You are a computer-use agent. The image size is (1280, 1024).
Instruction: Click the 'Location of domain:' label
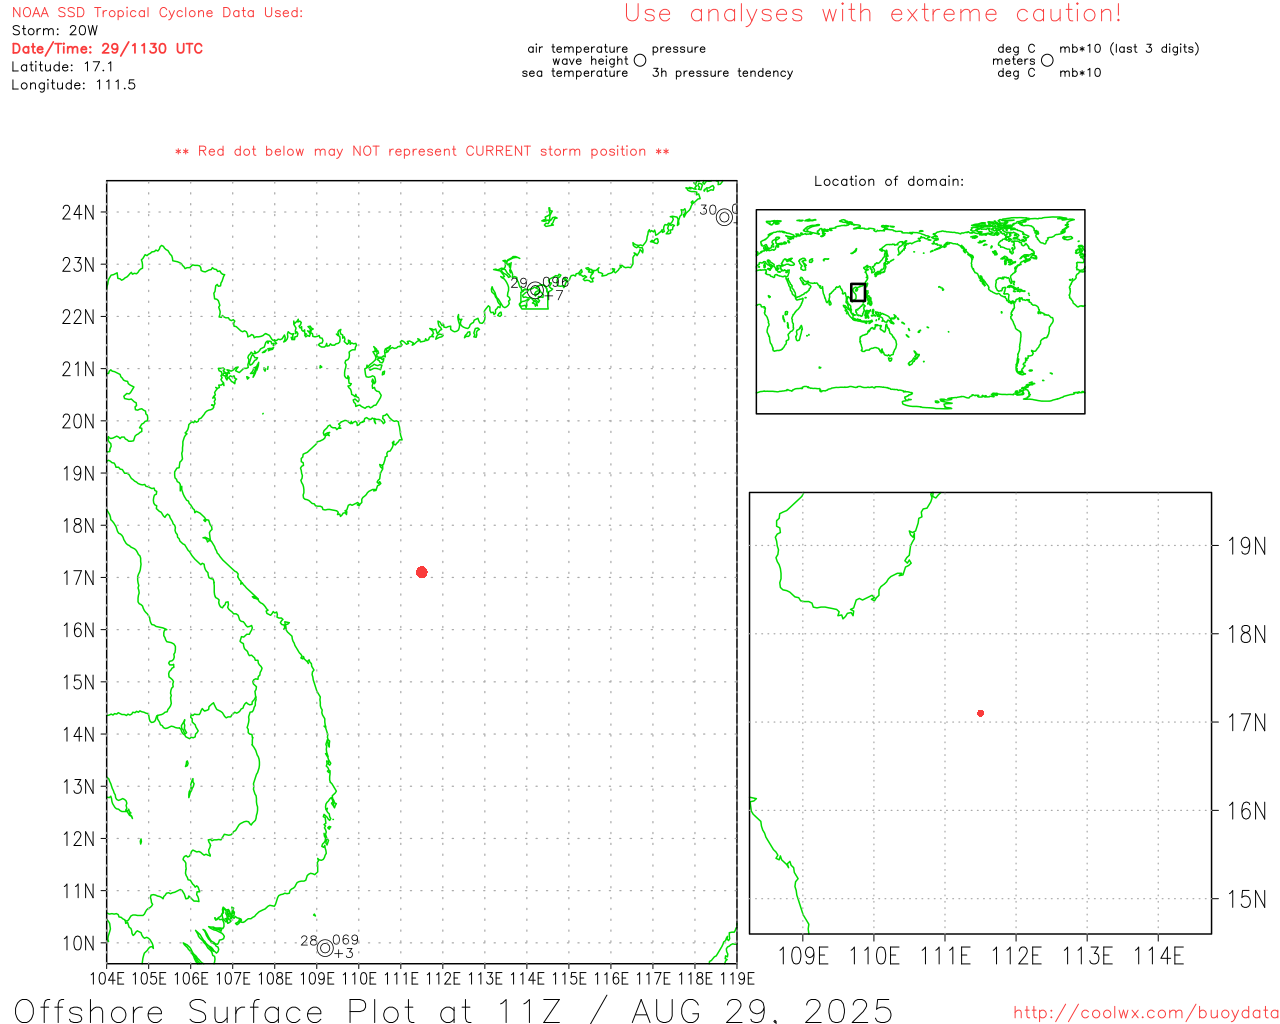pyautogui.click(x=889, y=181)
